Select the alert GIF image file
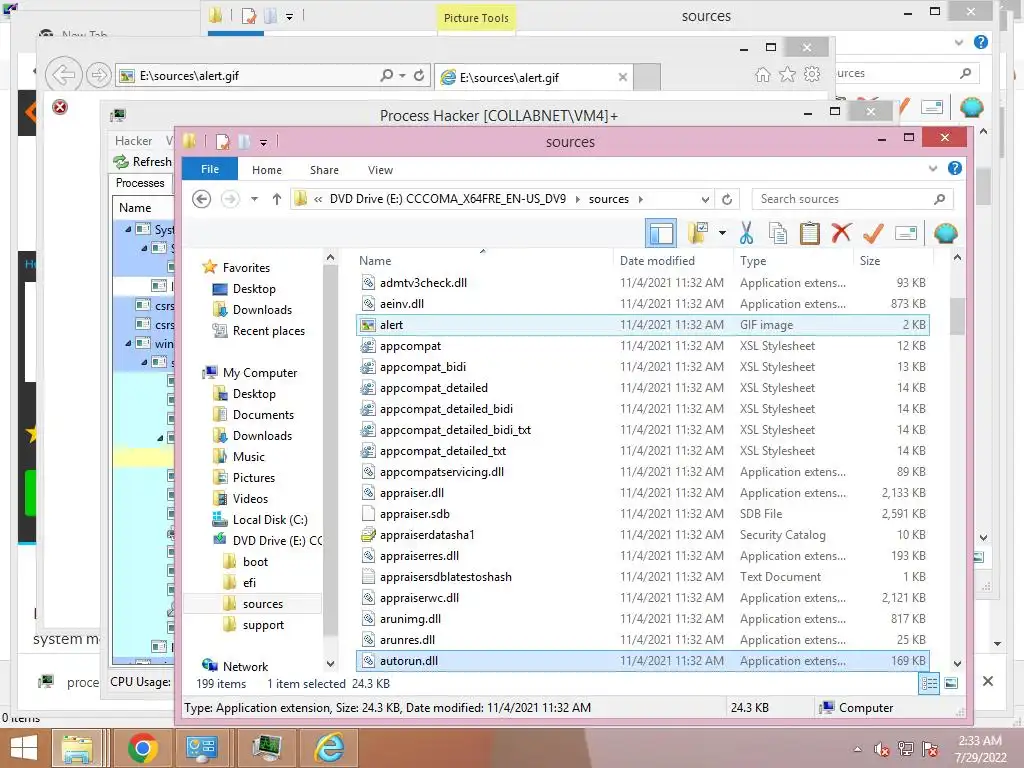The height and width of the screenshot is (768, 1024). [643, 325]
